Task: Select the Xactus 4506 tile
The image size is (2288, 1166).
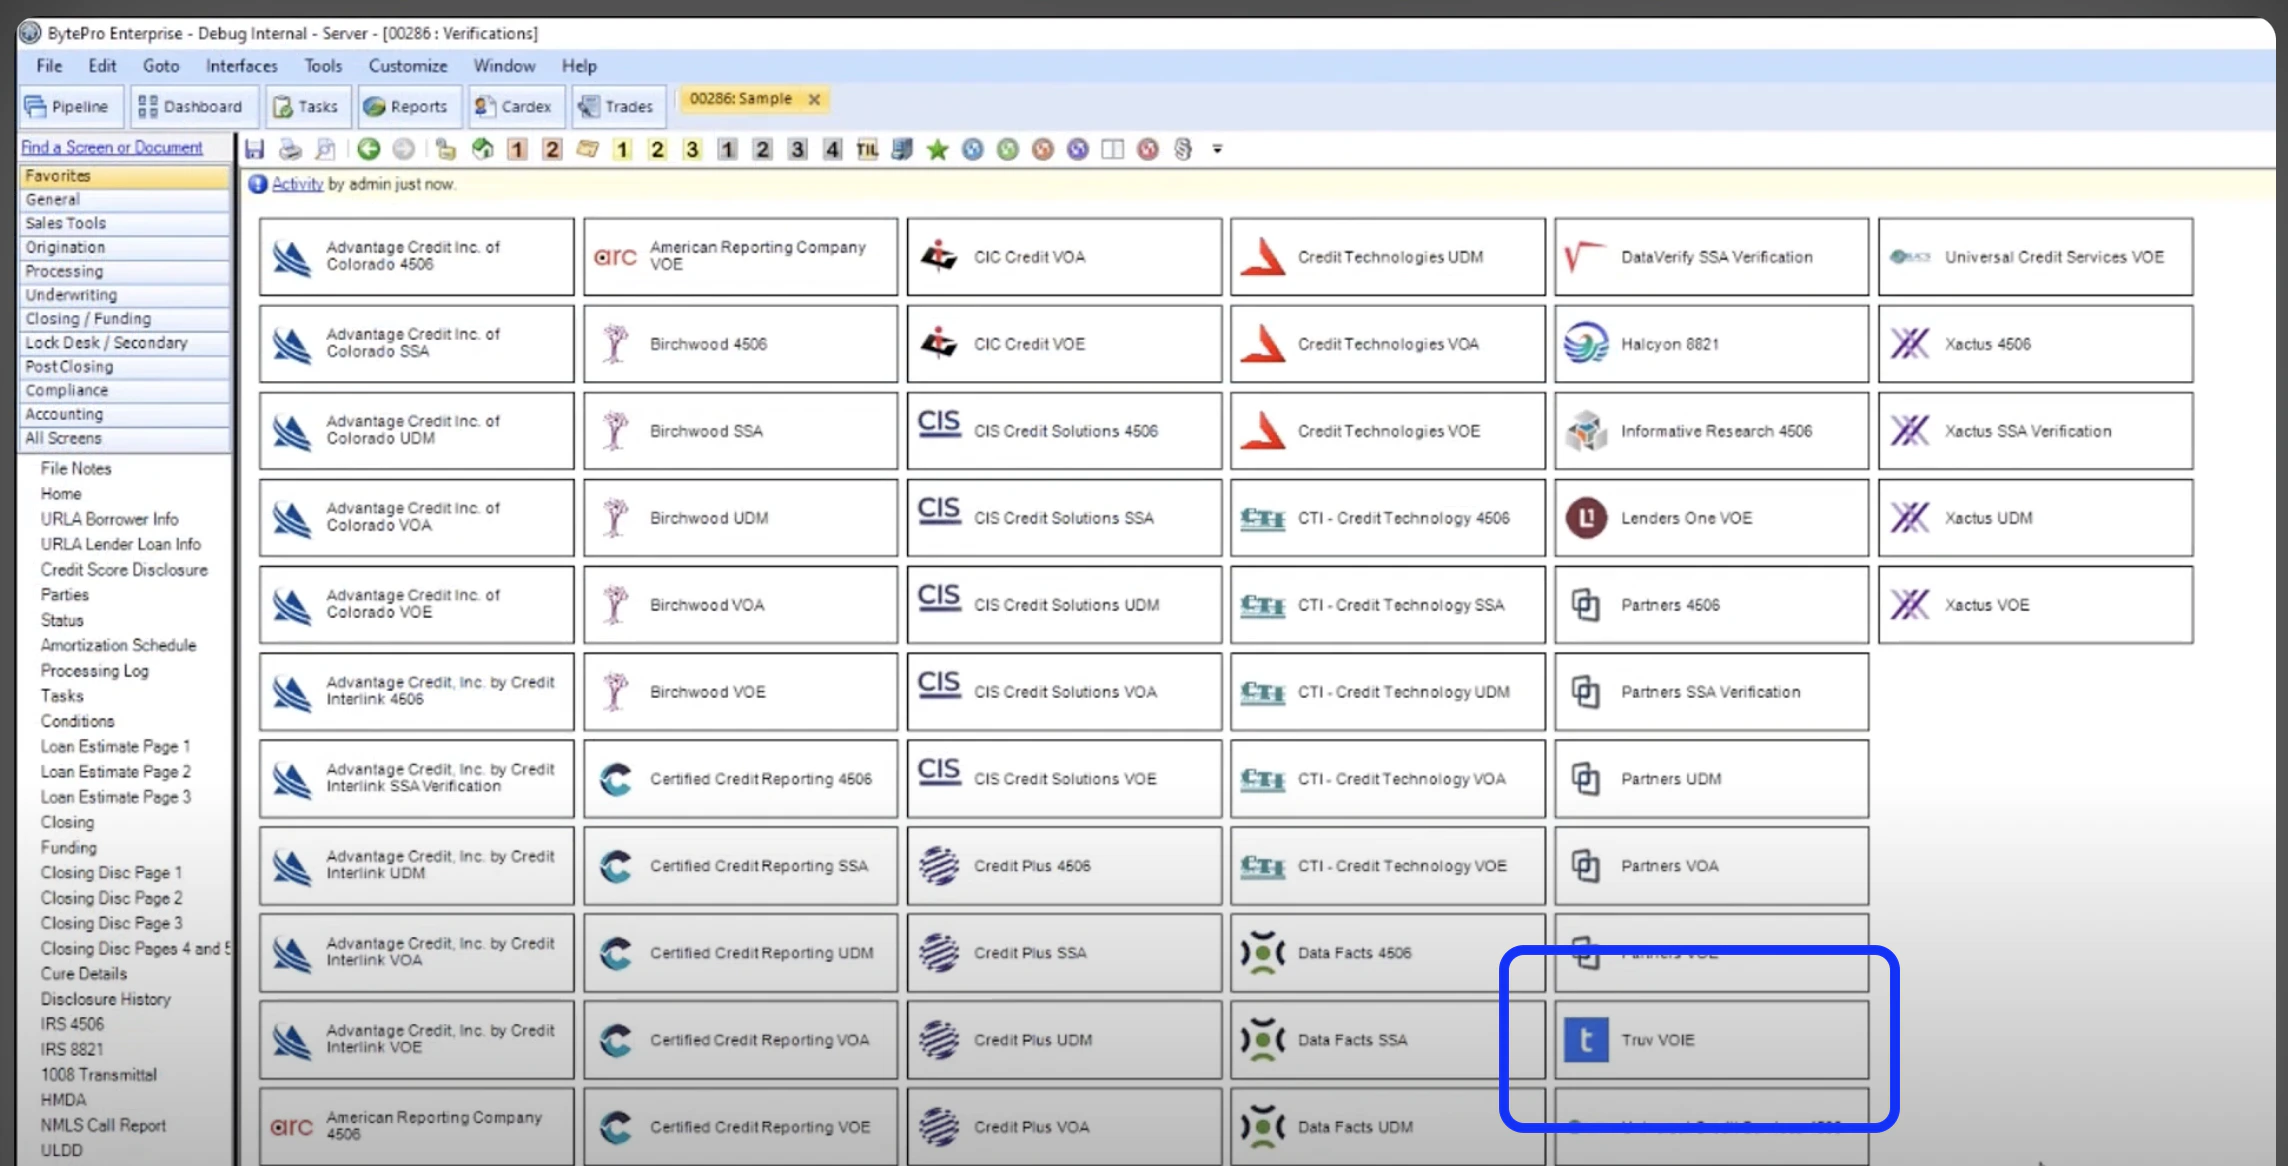Action: [2035, 343]
